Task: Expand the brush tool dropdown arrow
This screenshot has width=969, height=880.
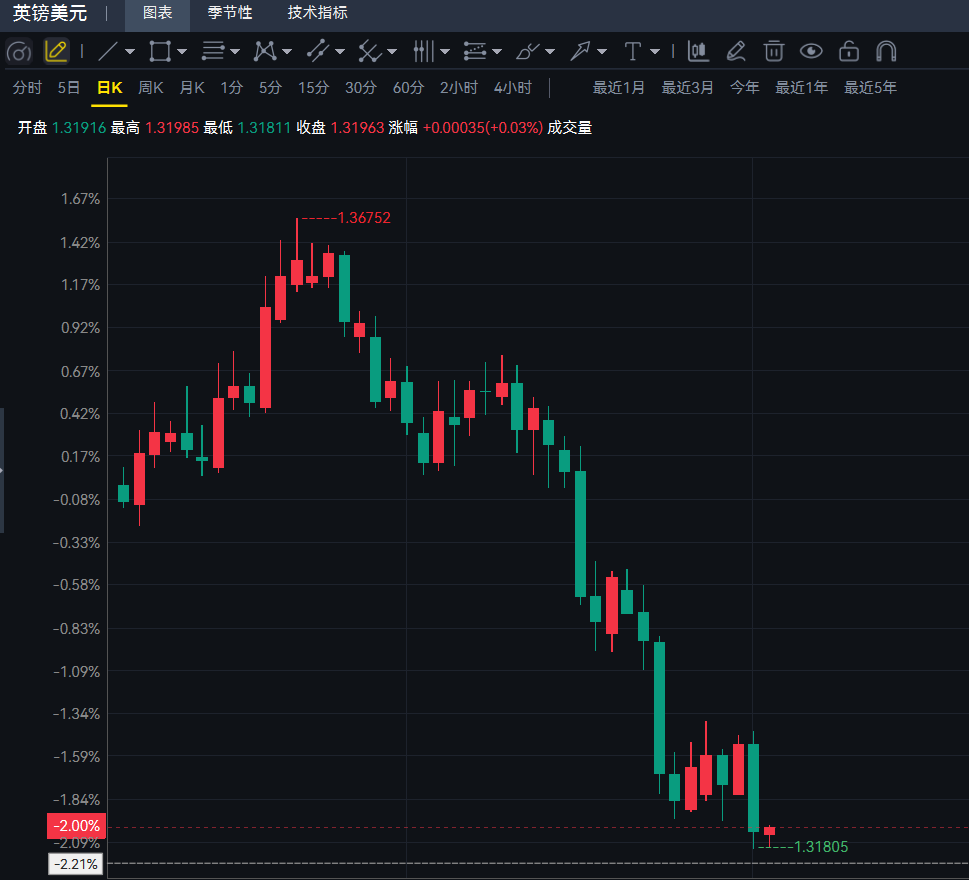Action: [x=550, y=52]
